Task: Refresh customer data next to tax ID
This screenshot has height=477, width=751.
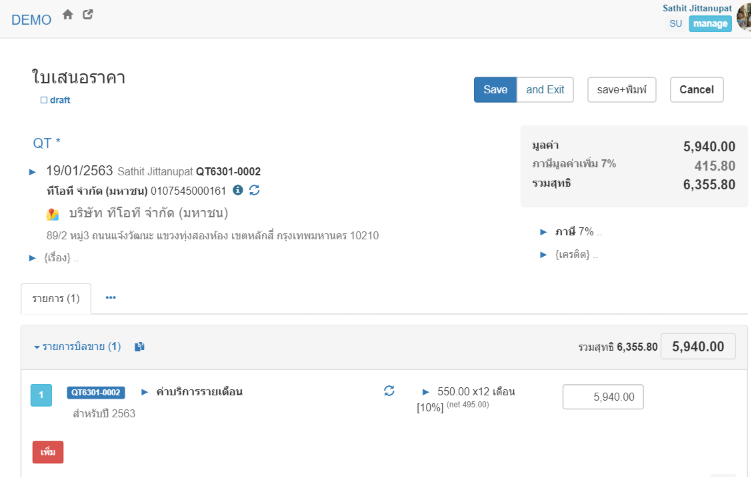Action: (254, 190)
